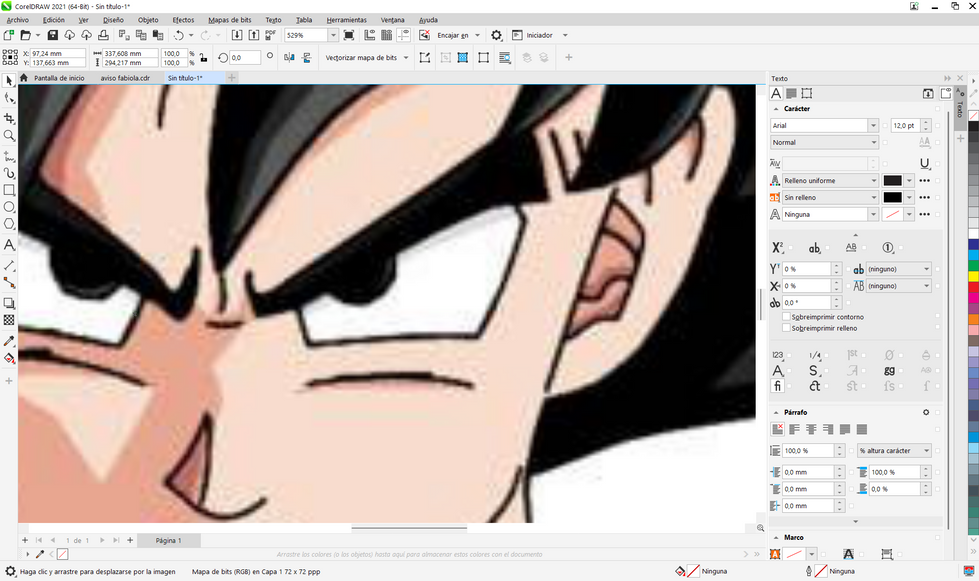The image size is (979, 581).
Task: Toggle standard ligatures fi button
Action: pyautogui.click(x=777, y=386)
